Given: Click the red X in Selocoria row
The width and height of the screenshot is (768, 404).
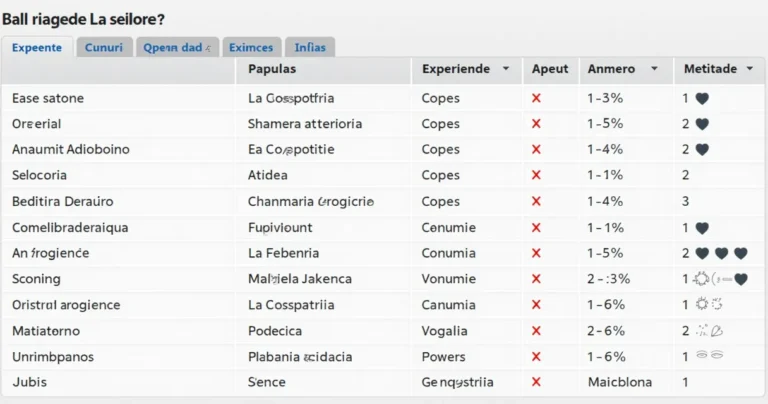Looking at the screenshot, I should [536, 175].
